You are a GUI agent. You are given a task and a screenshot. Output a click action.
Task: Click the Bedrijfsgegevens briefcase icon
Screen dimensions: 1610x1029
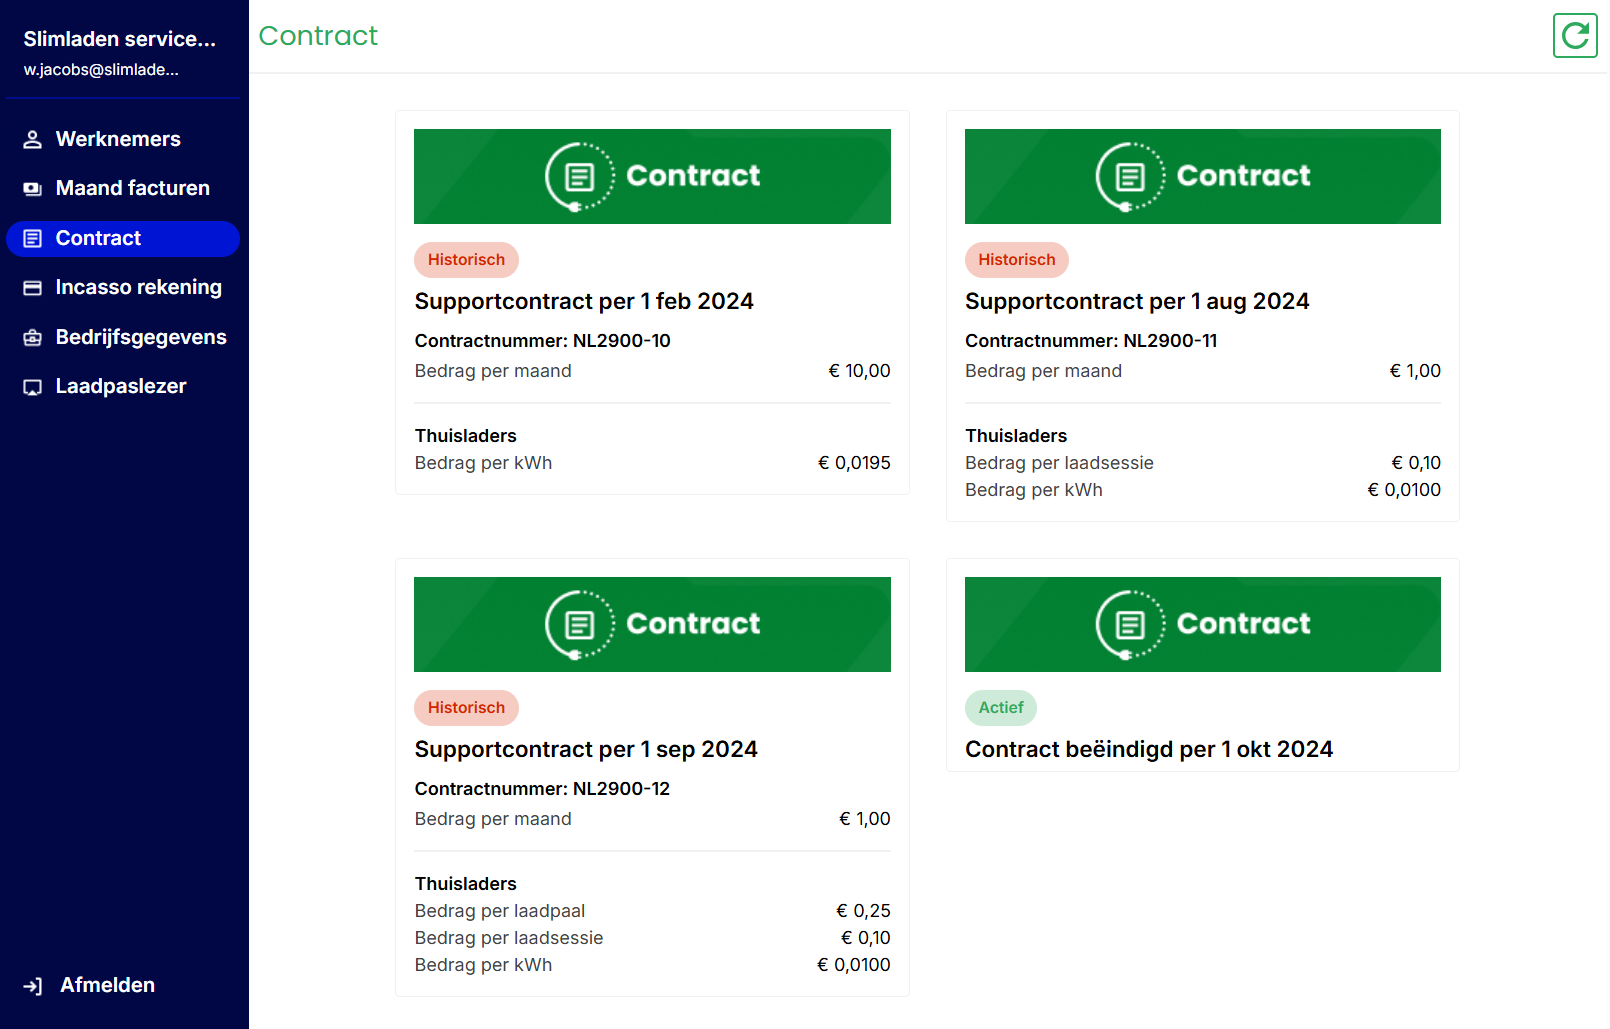33,338
